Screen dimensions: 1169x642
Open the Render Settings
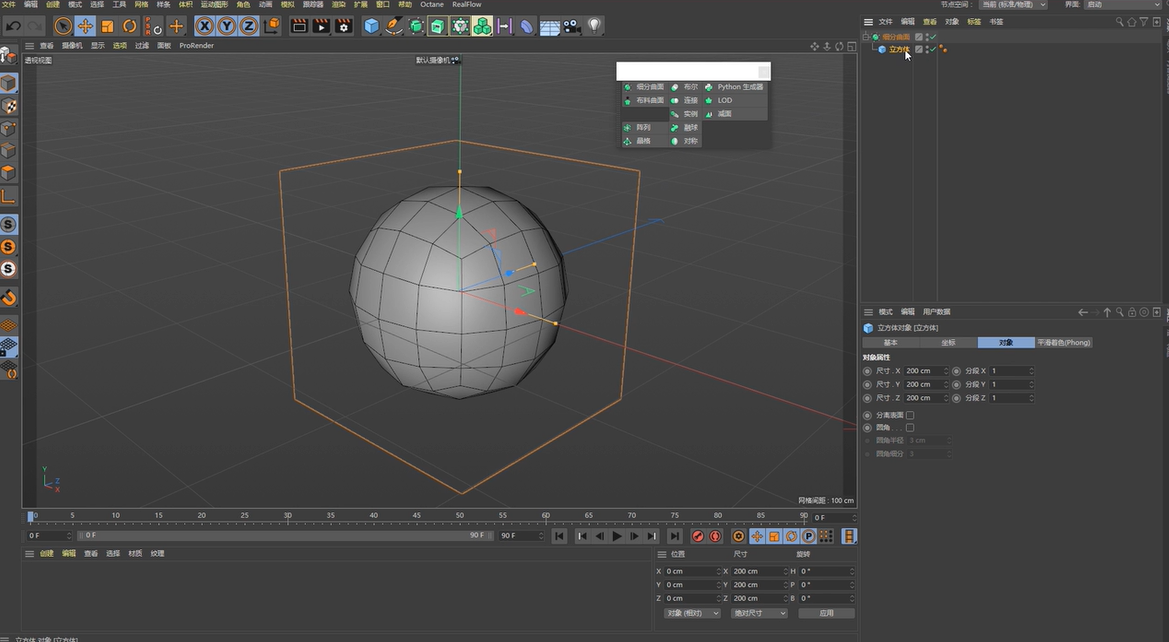click(x=343, y=26)
